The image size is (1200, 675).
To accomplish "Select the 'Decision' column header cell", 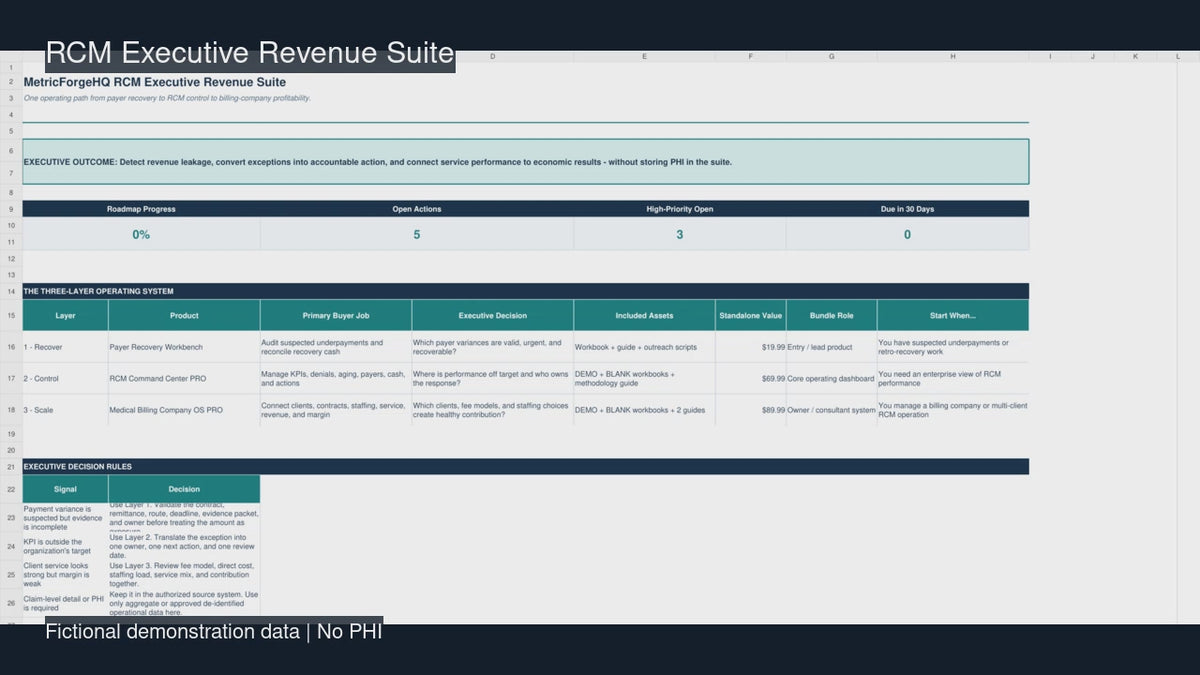I will [x=184, y=489].
